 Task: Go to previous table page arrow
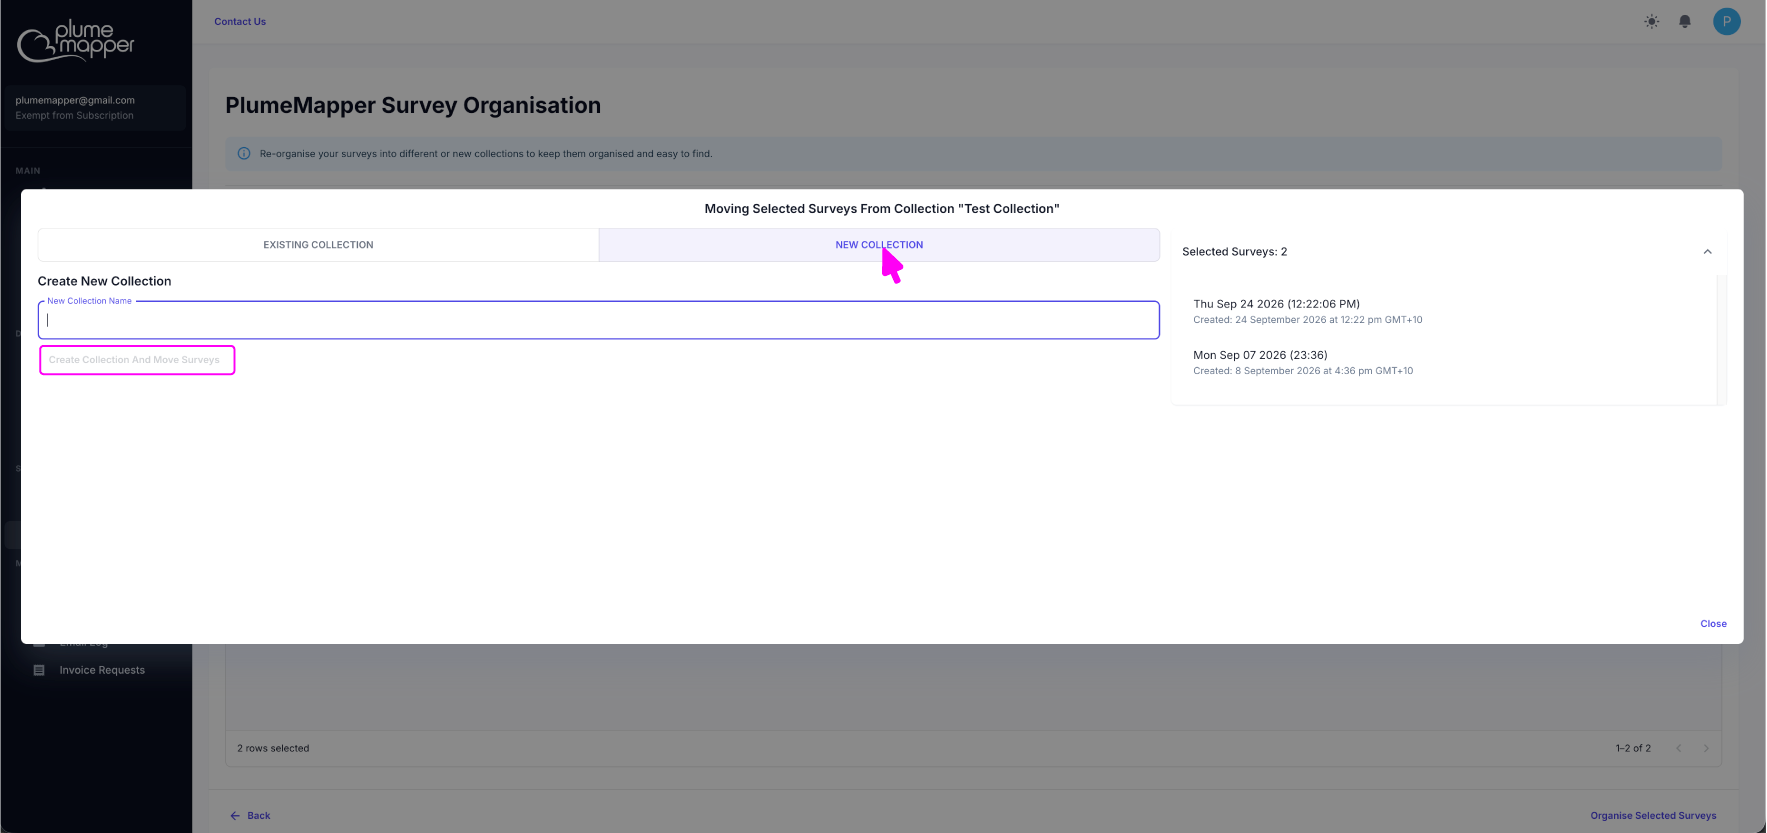click(1678, 748)
